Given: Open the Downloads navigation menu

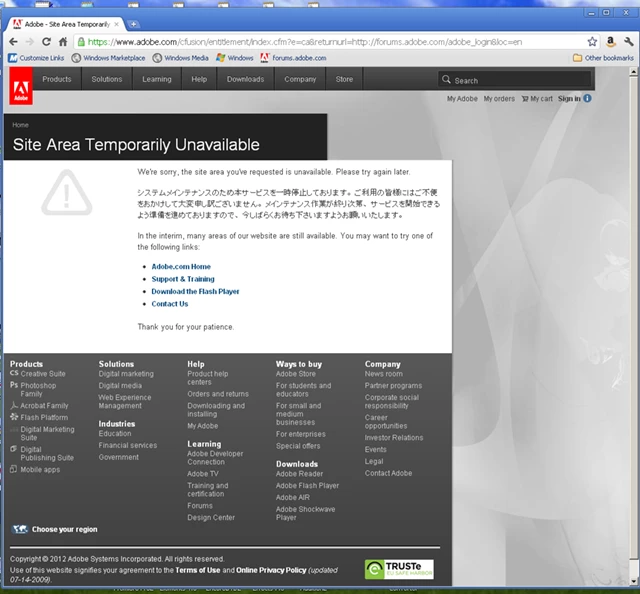Looking at the screenshot, I should [x=246, y=79].
